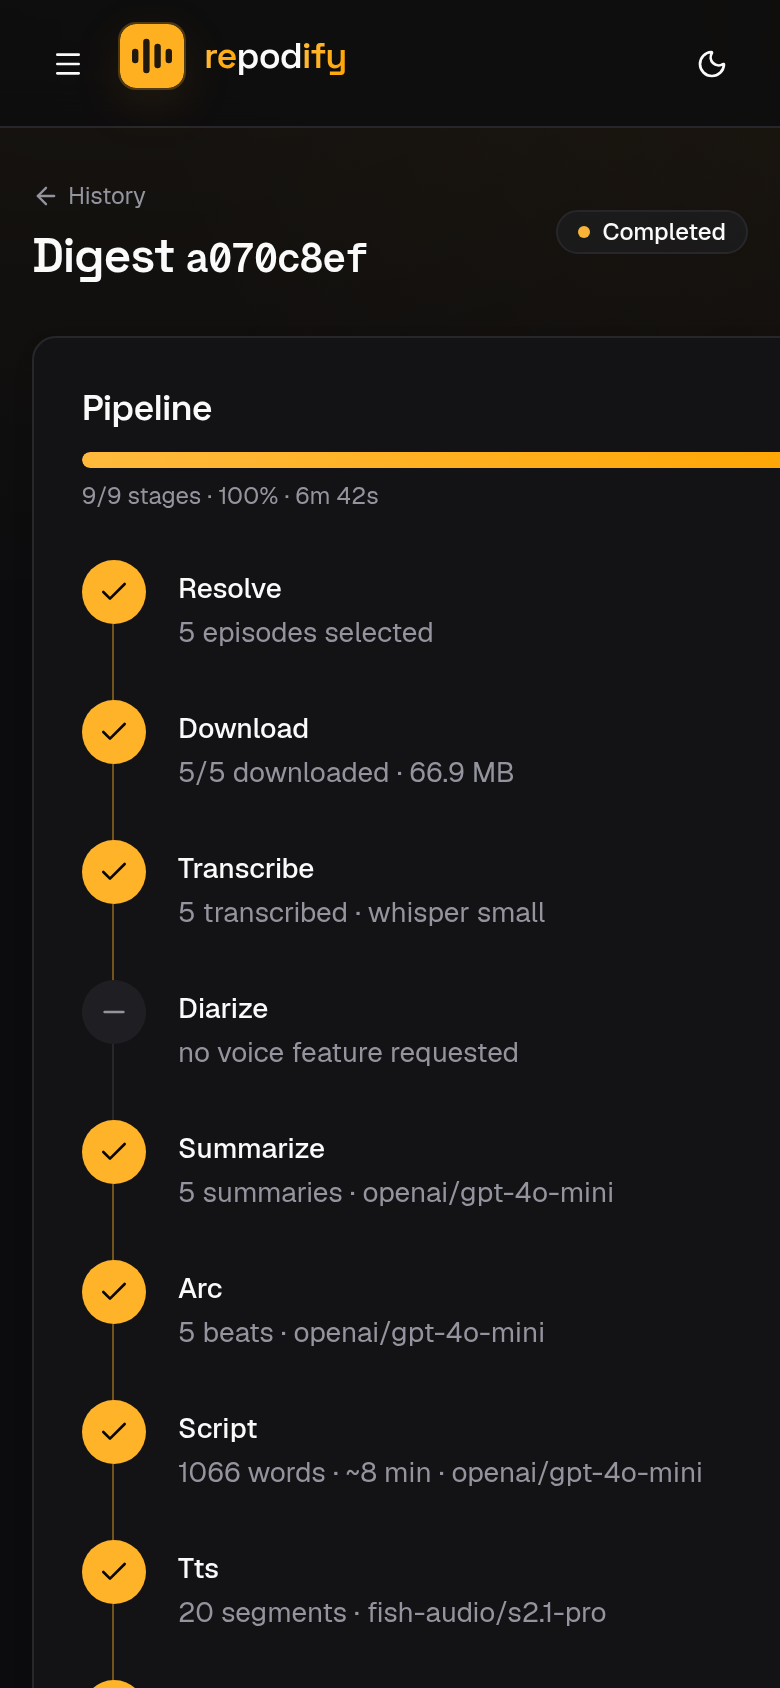Click the Completed status badge
The image size is (780, 1688).
[x=652, y=232]
